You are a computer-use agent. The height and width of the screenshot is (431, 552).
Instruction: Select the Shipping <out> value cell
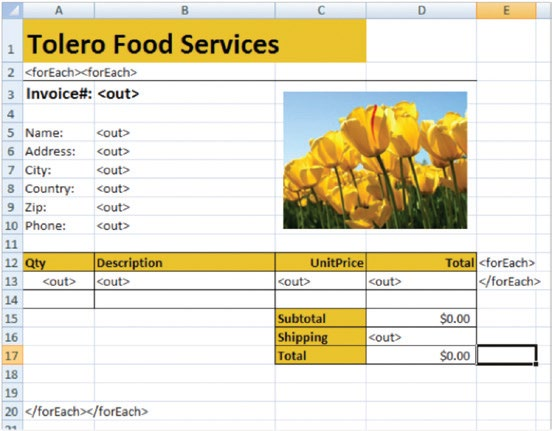pyautogui.click(x=421, y=337)
